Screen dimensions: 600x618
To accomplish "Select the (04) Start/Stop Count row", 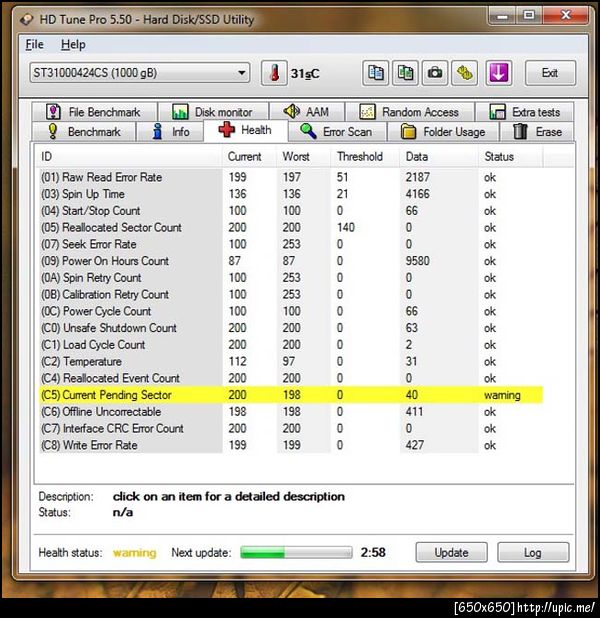I will (x=291, y=211).
